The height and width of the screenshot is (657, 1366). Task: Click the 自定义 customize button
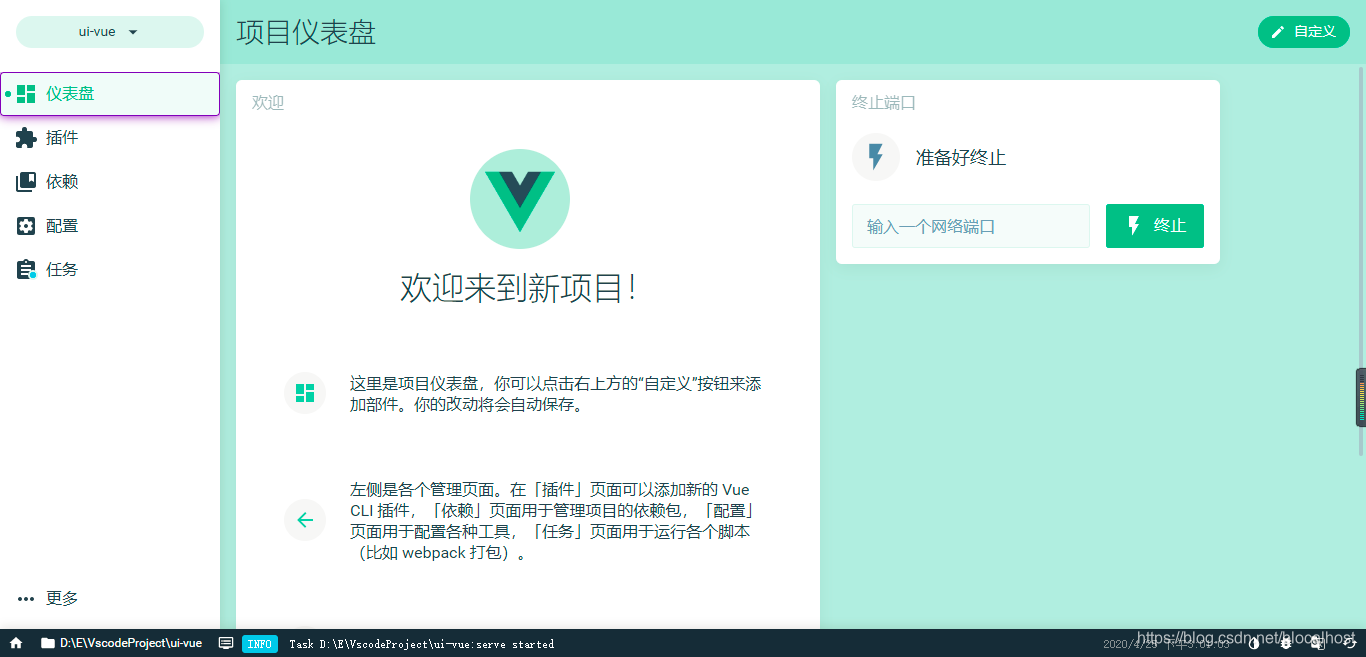(x=1304, y=32)
